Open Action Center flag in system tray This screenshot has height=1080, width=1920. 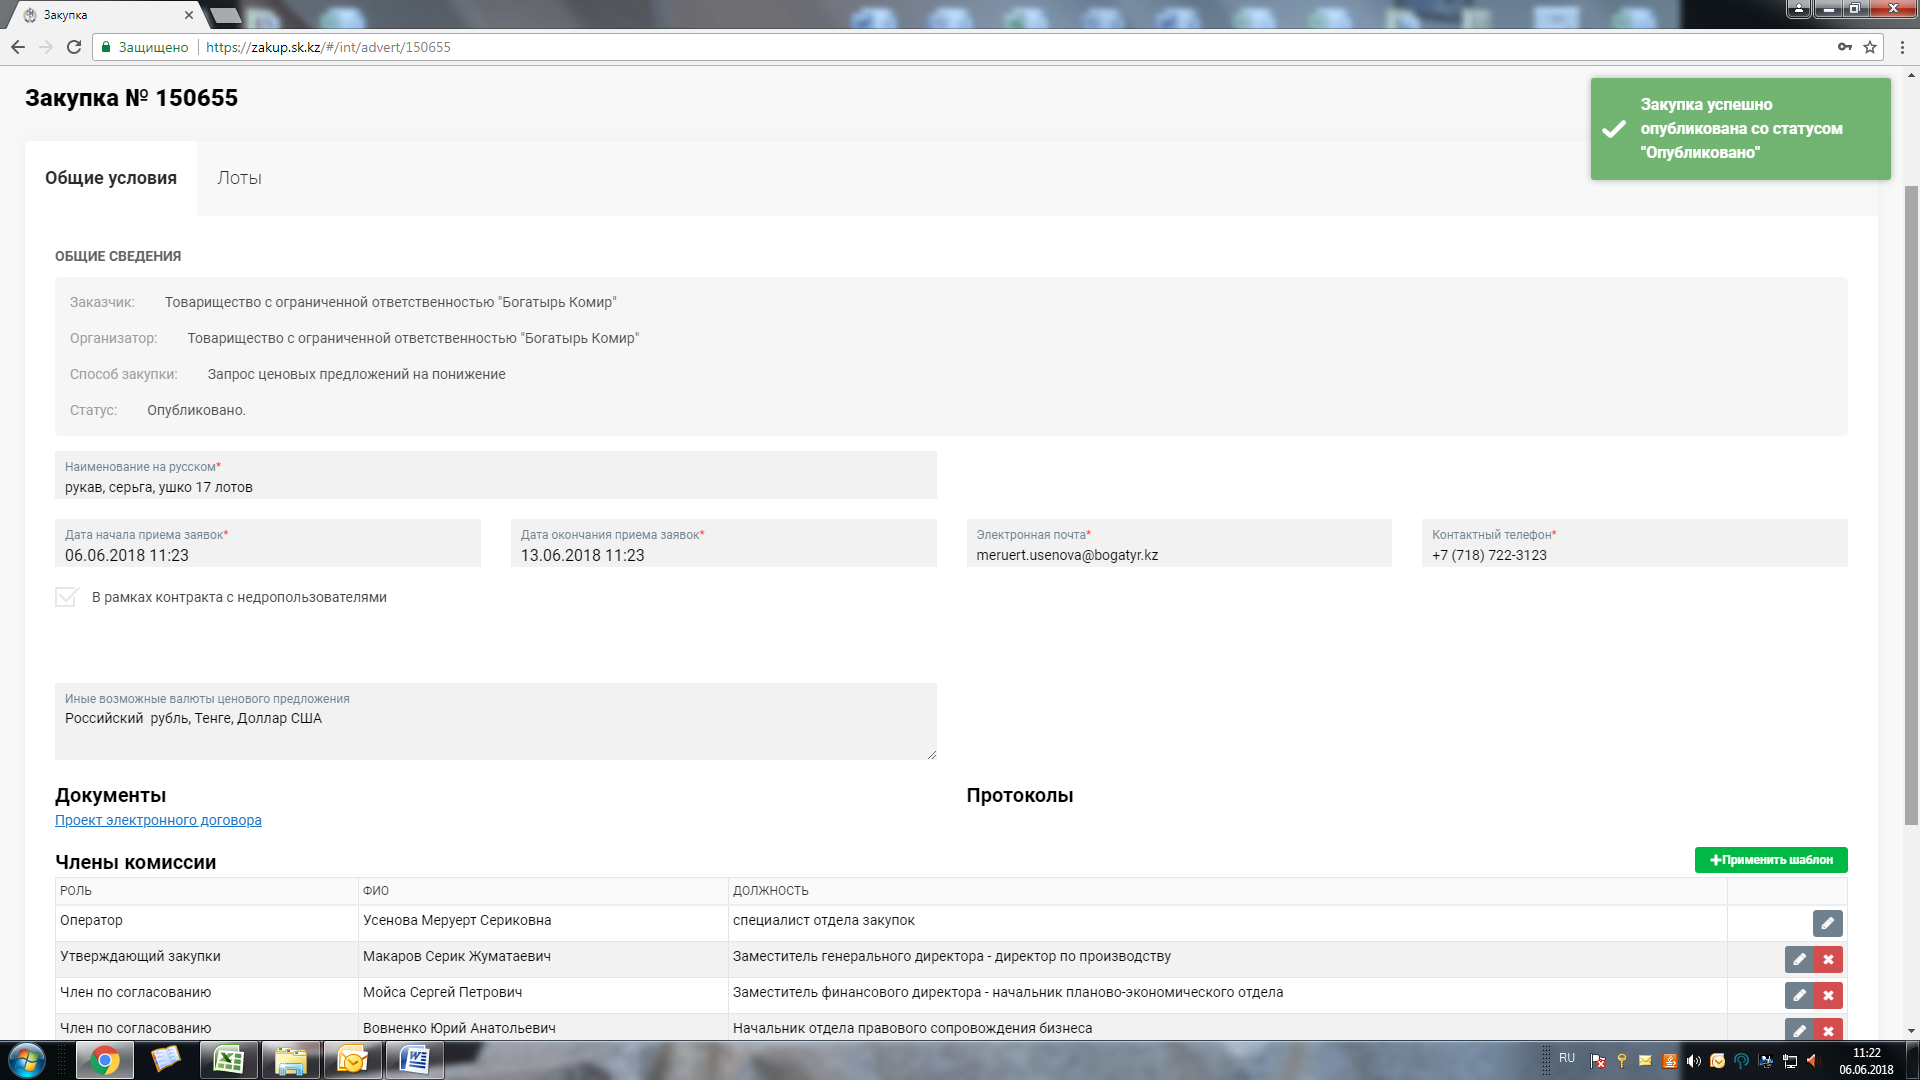point(1598,1061)
